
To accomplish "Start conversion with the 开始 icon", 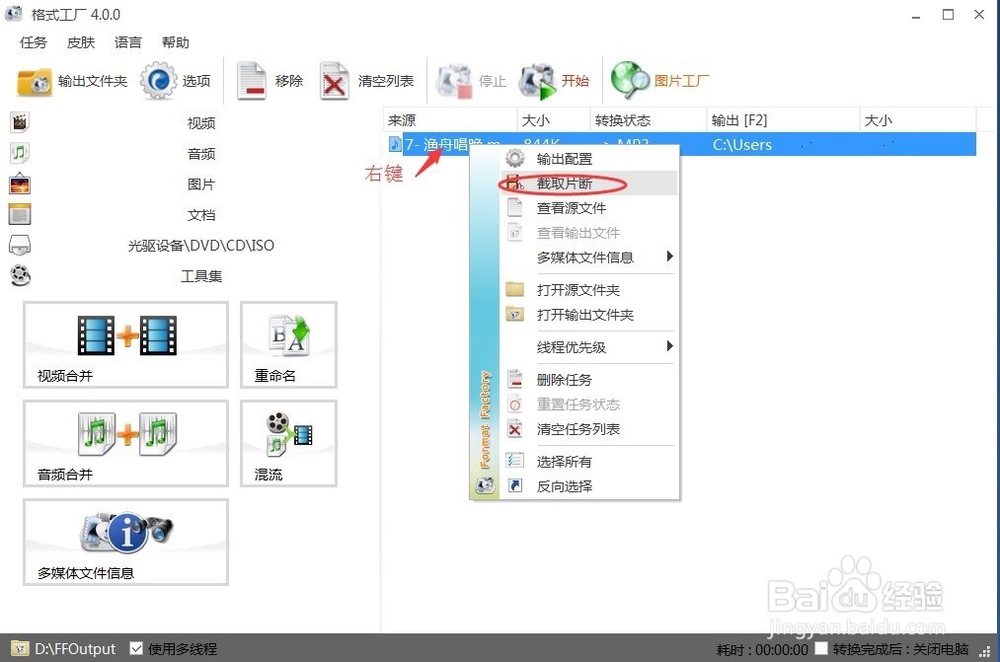I will tap(555, 80).
